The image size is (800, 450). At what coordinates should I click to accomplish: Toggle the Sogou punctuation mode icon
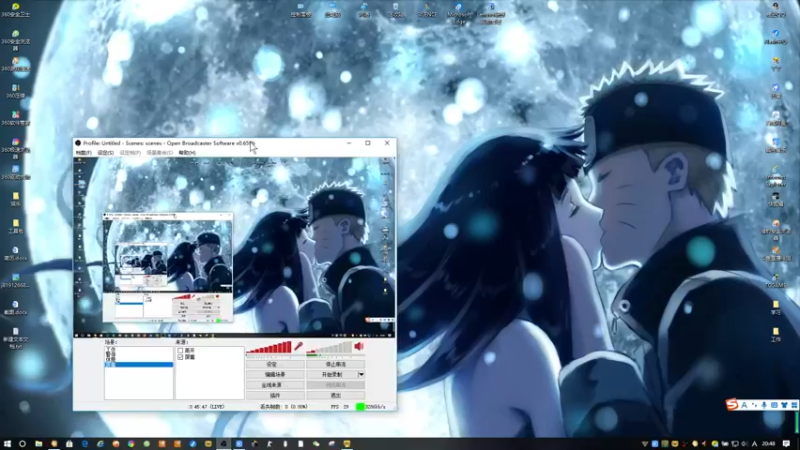[754, 405]
